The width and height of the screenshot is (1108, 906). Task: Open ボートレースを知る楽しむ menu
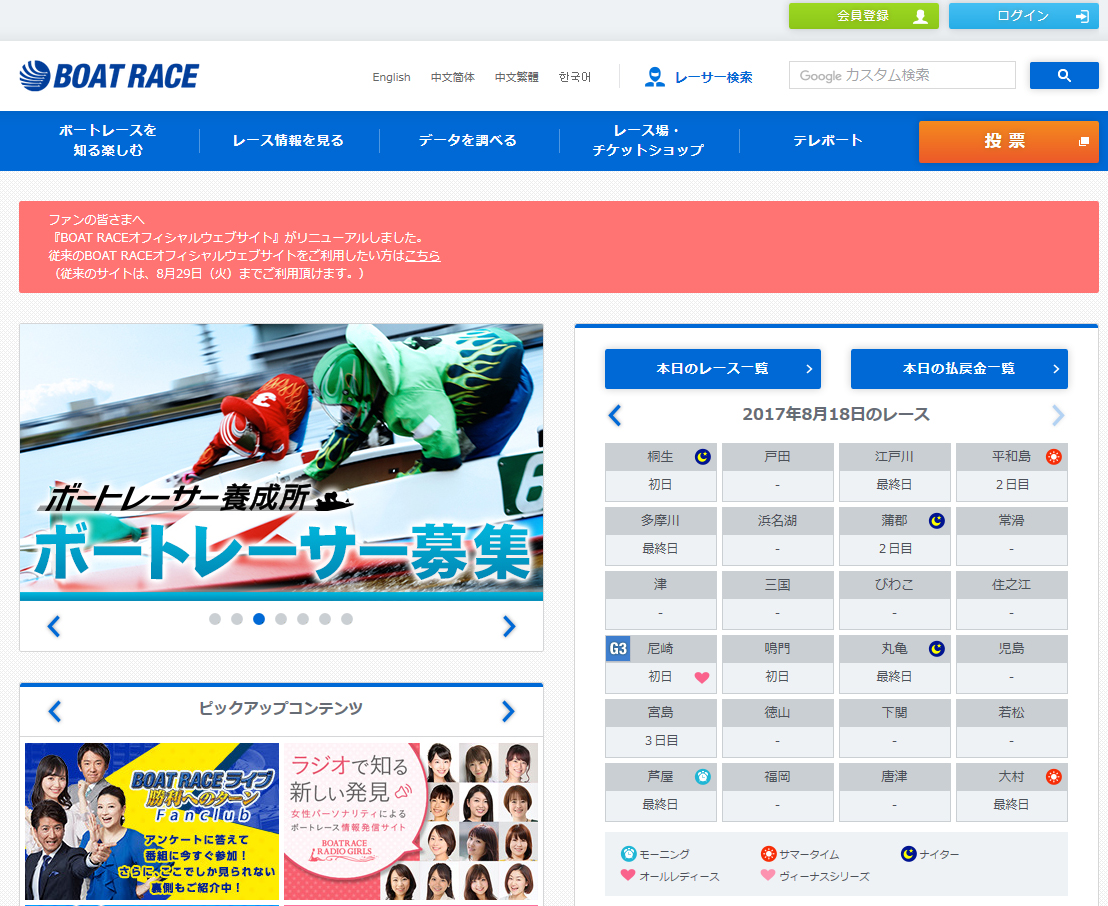click(x=108, y=141)
